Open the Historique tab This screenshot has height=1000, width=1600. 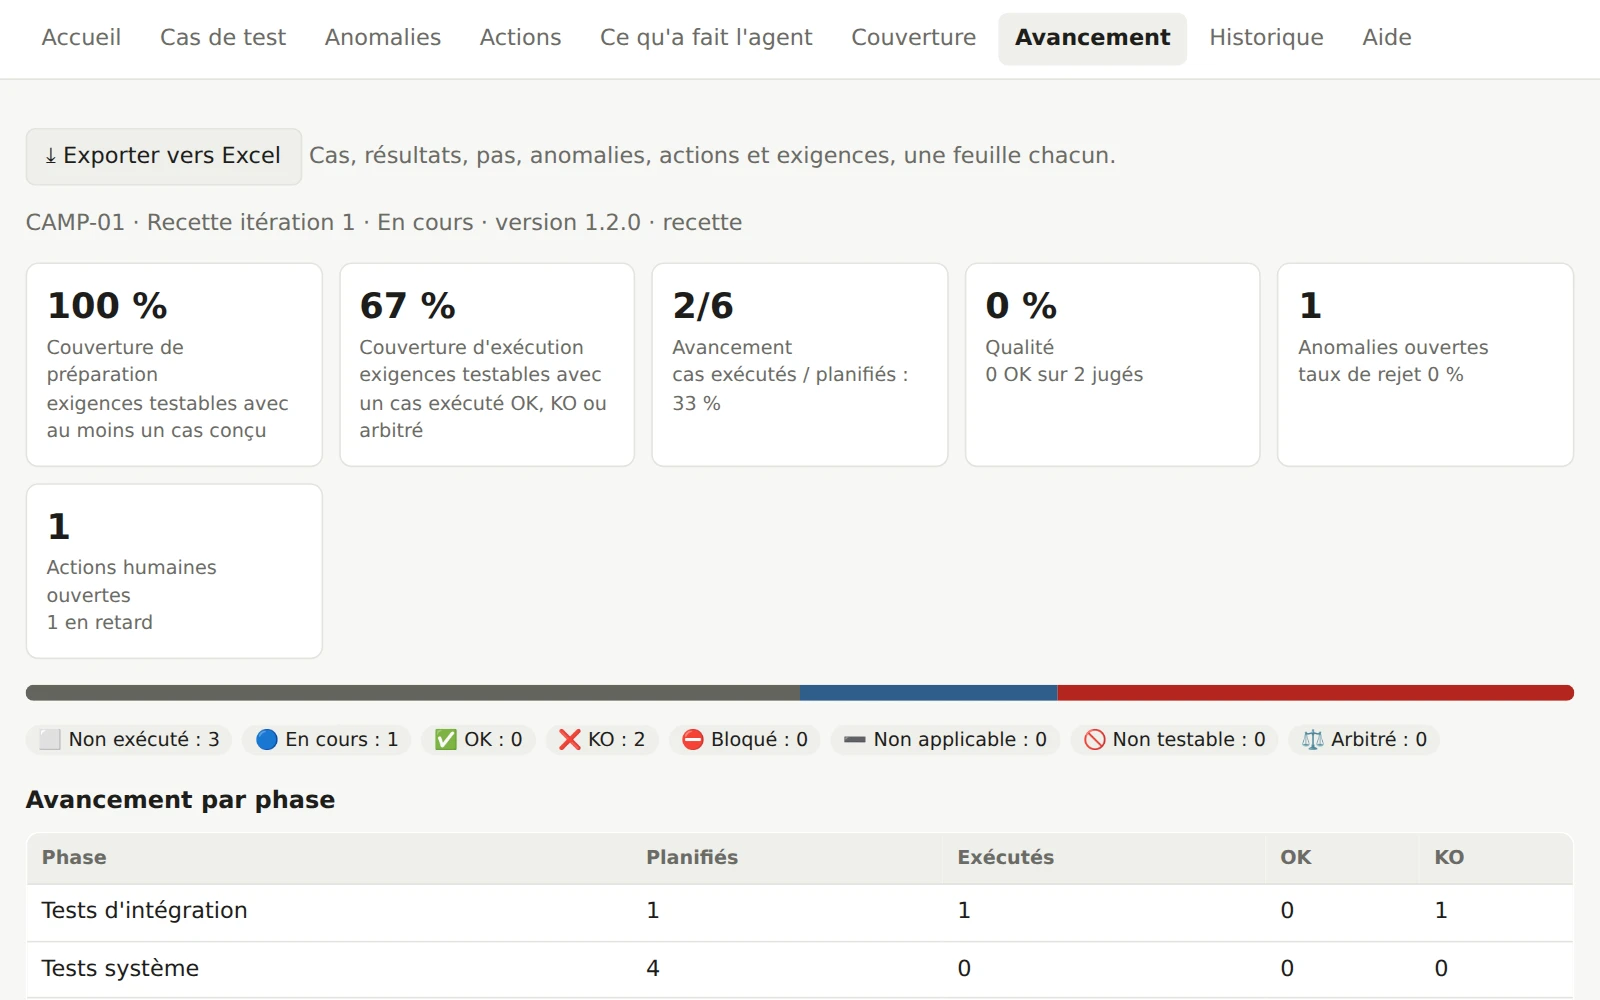[1266, 38]
